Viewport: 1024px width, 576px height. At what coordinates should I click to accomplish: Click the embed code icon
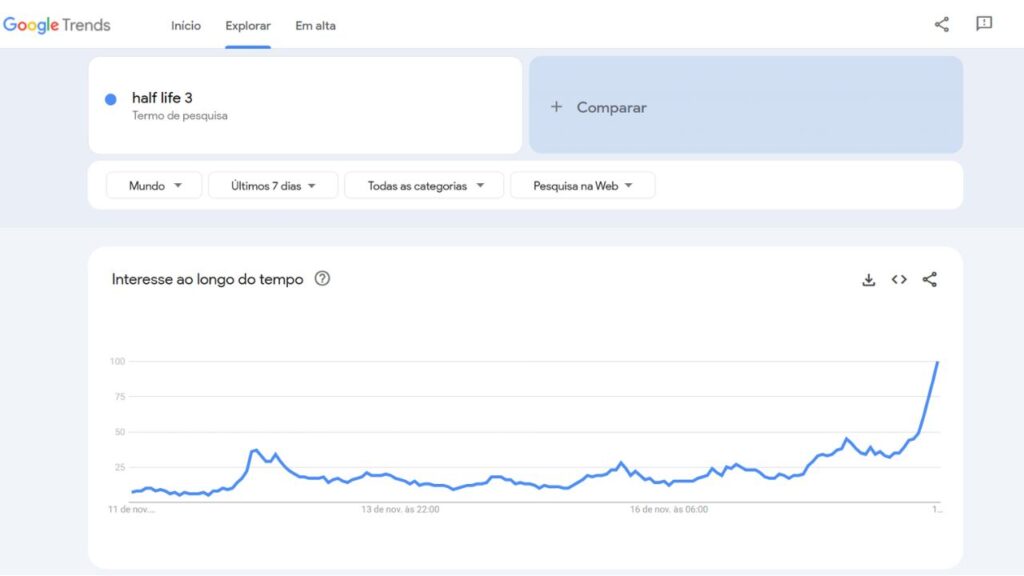point(899,280)
